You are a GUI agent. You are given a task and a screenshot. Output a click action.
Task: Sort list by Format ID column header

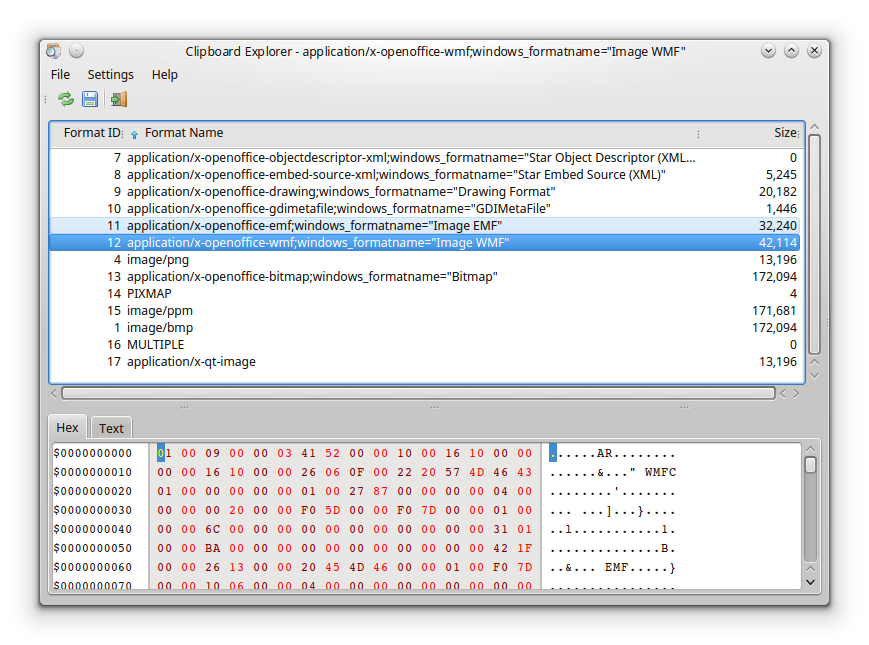[90, 133]
